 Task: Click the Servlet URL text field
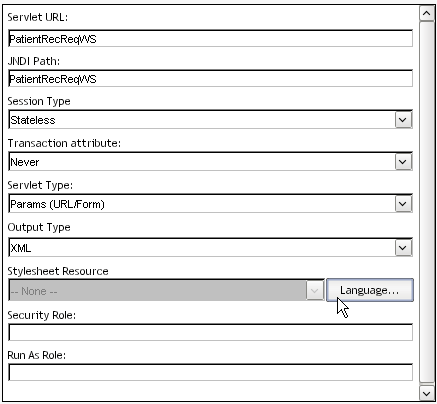[x=210, y=39]
